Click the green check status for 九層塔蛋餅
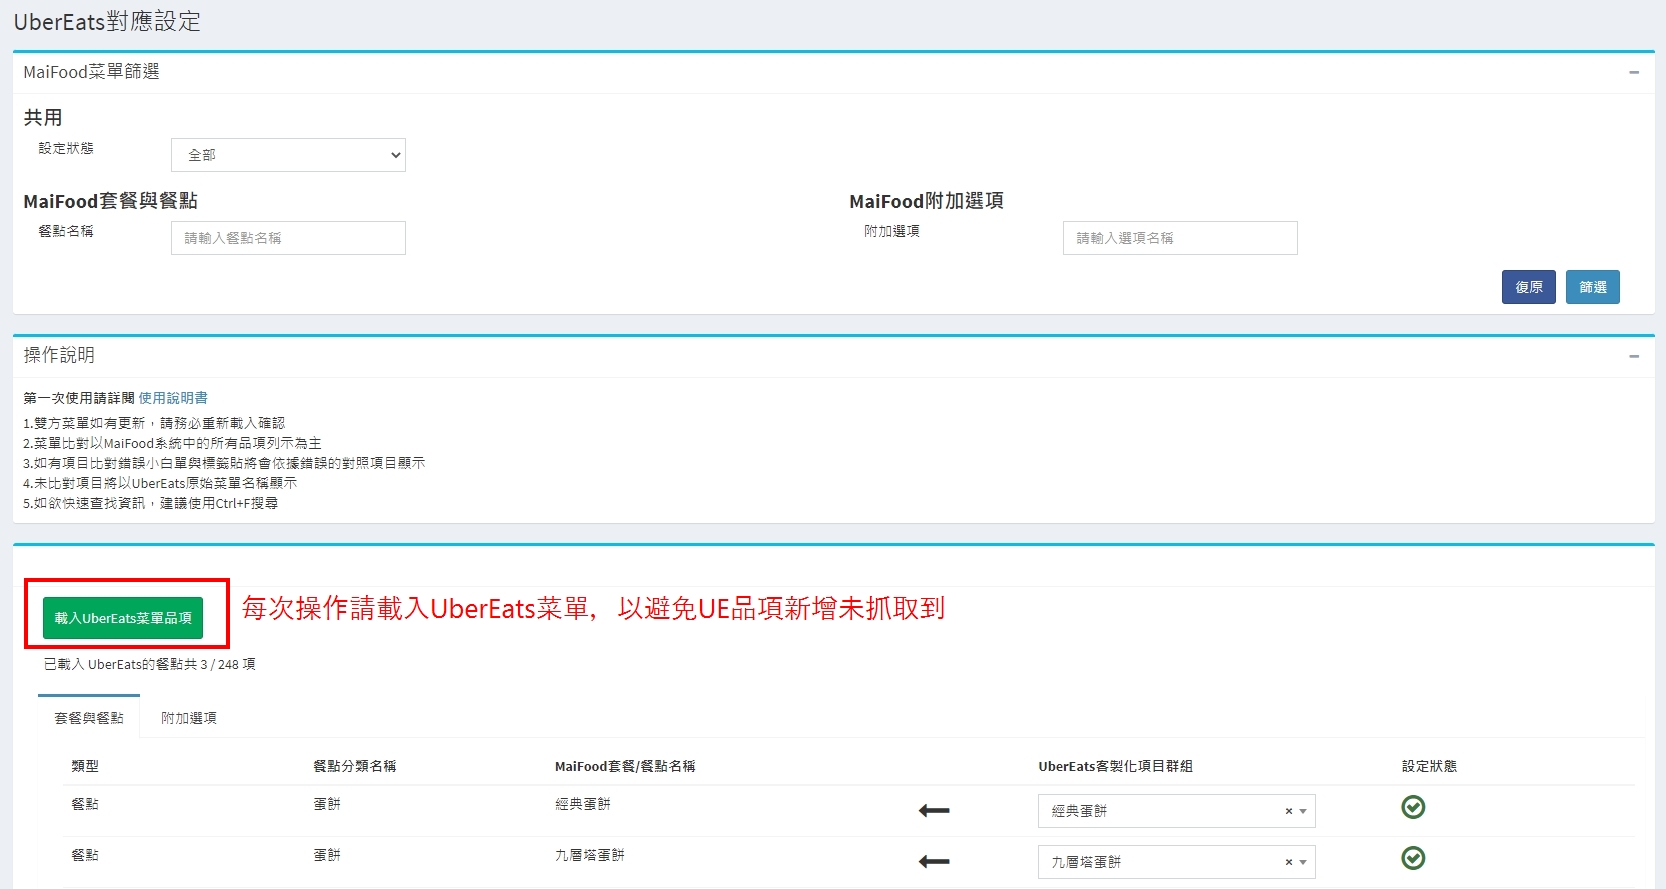The width and height of the screenshot is (1666, 889). click(1412, 858)
